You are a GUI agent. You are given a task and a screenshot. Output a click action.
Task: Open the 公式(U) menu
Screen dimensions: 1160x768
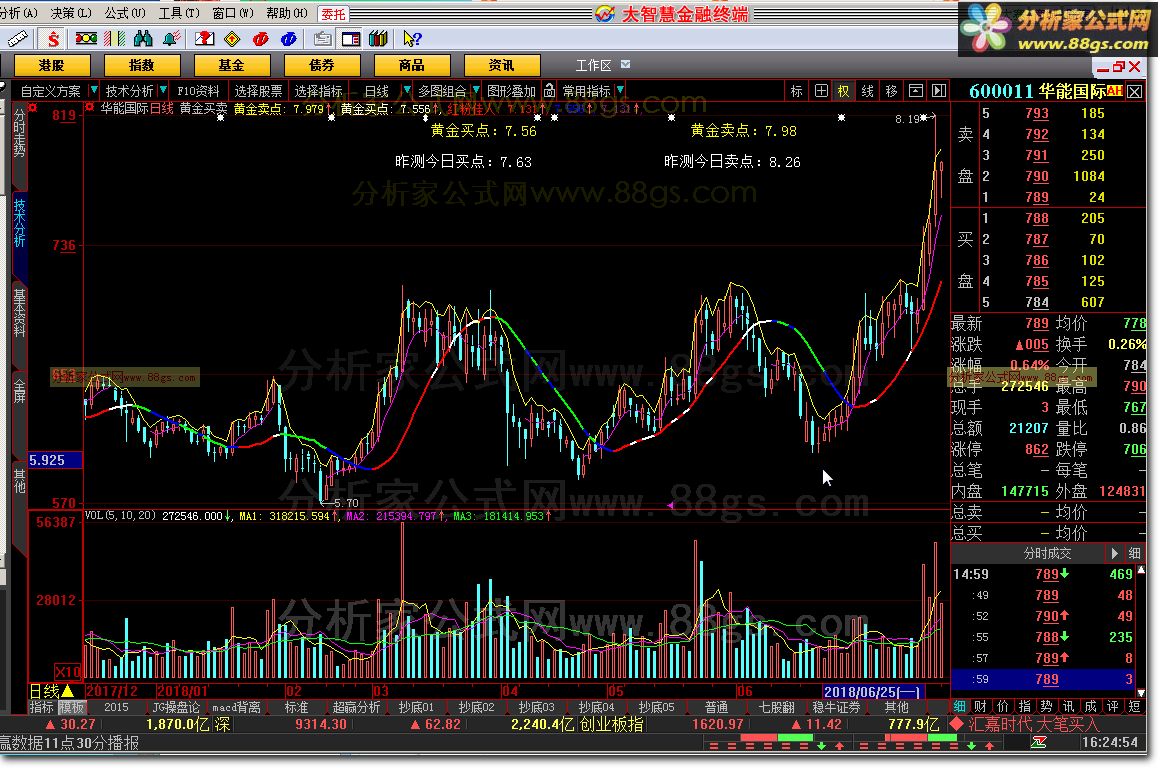pyautogui.click(x=125, y=13)
